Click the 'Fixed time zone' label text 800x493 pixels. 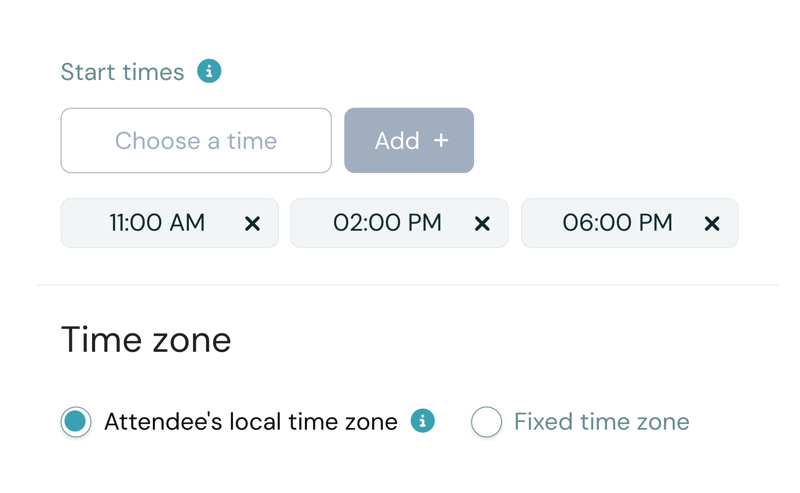[601, 422]
